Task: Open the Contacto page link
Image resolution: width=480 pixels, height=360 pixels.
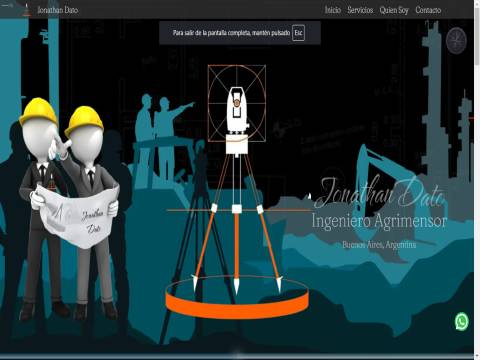Action: tap(428, 10)
